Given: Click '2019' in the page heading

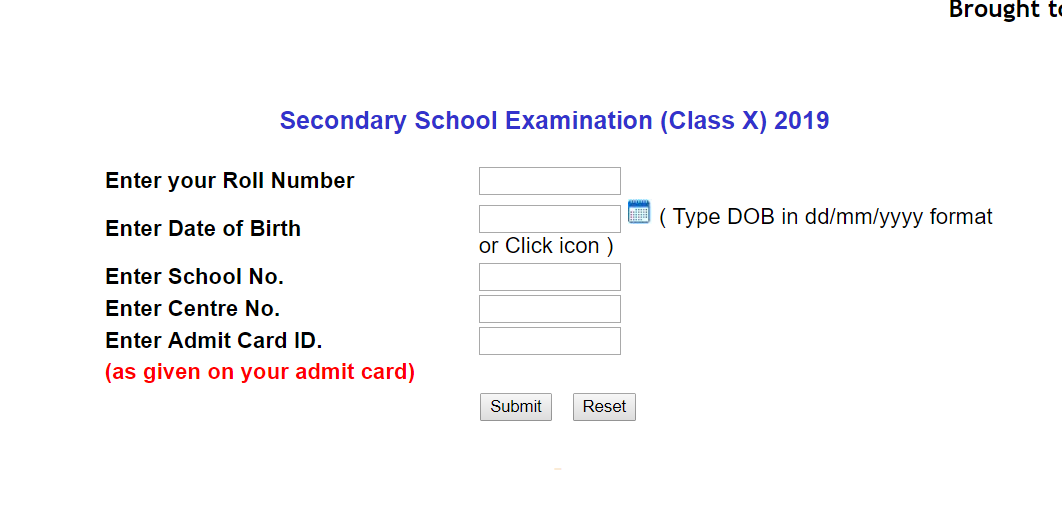Looking at the screenshot, I should click(x=802, y=121).
